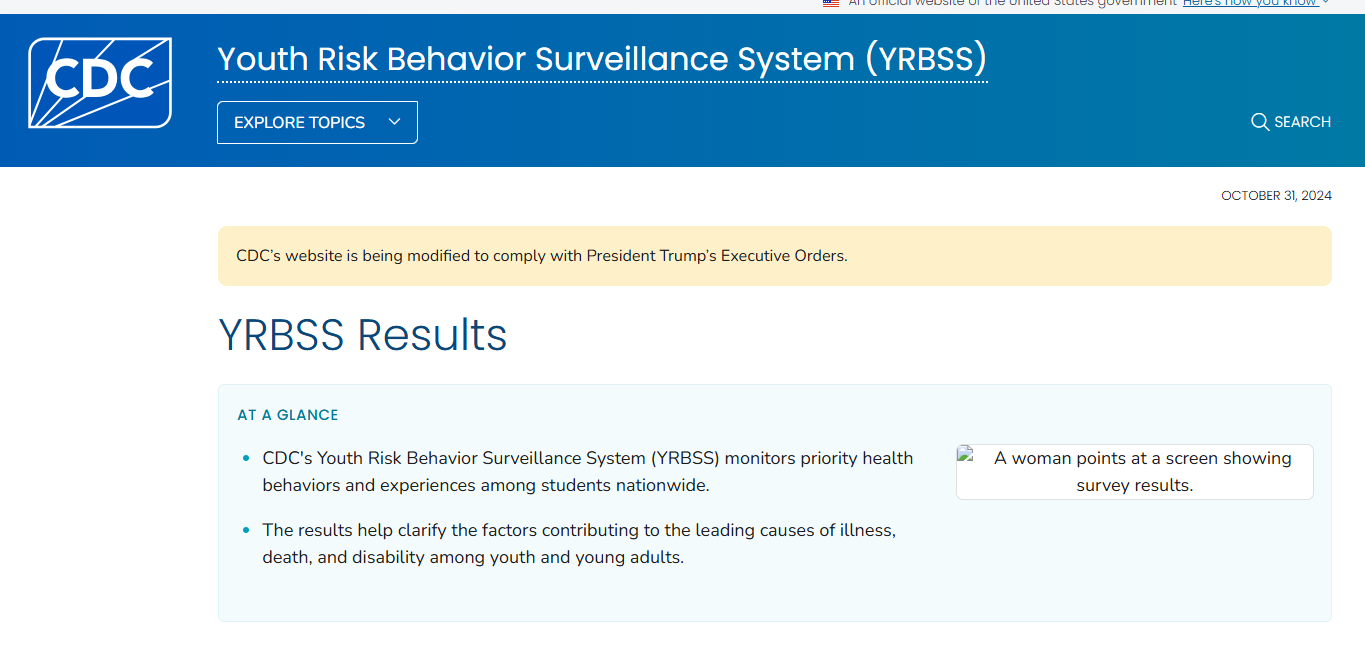Open the Youth Risk Behavior Surveillance System title link
The image size is (1365, 666).
point(602,59)
